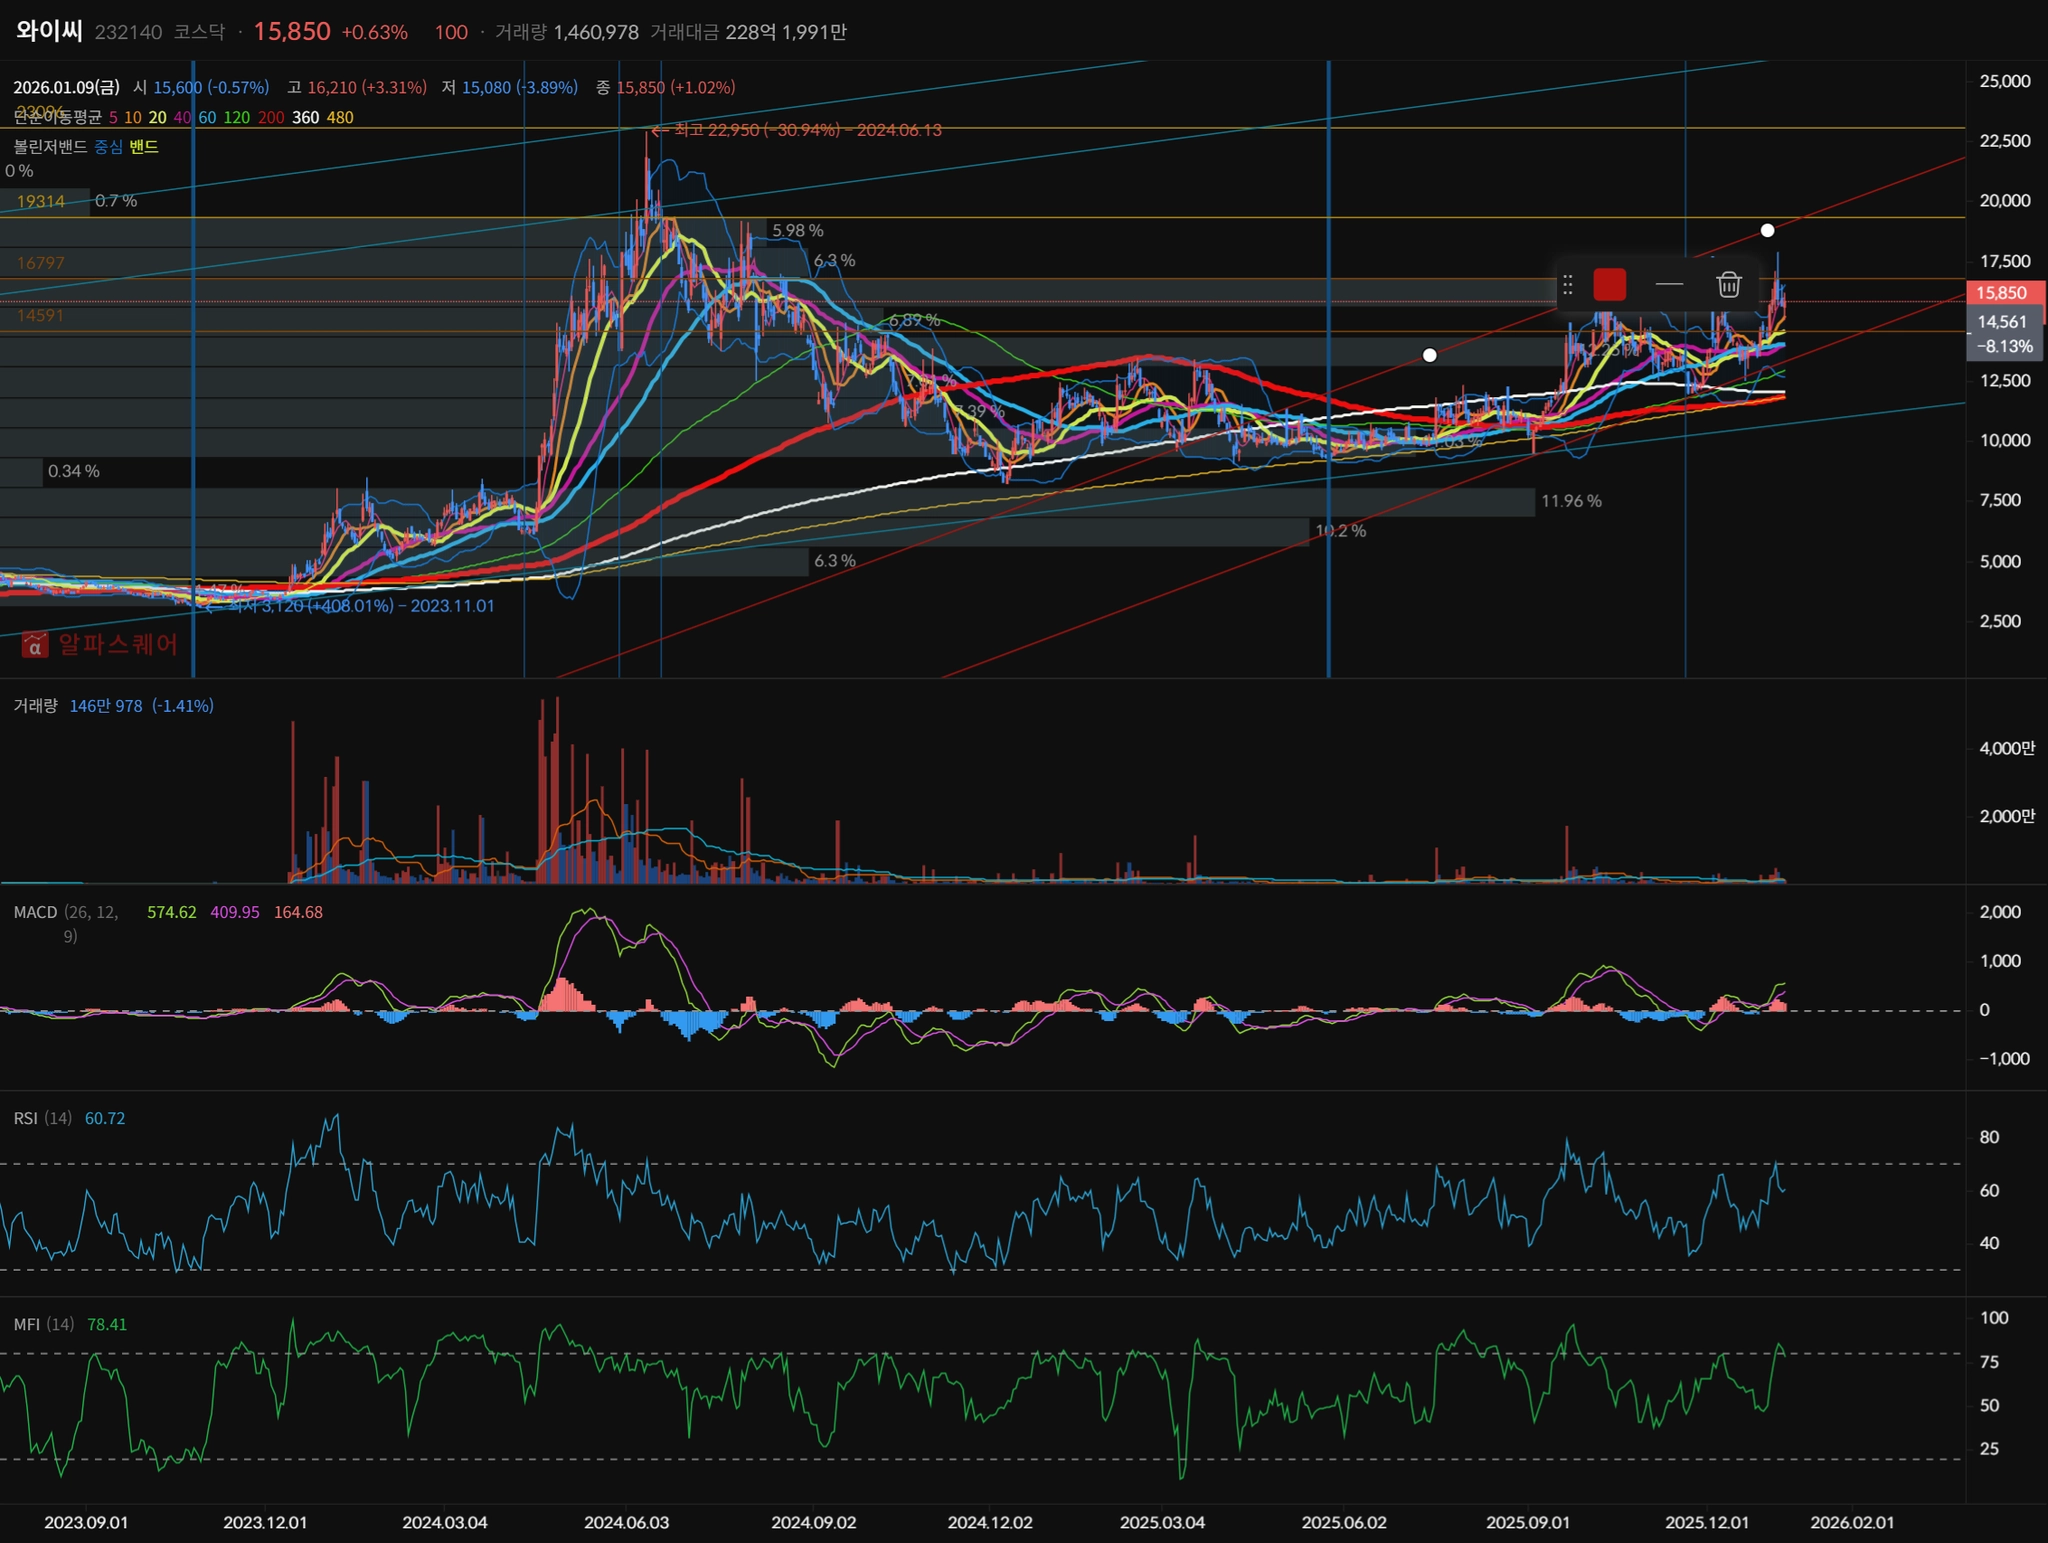
Task: Click the 15,850 current price tag
Action: click(x=2001, y=293)
